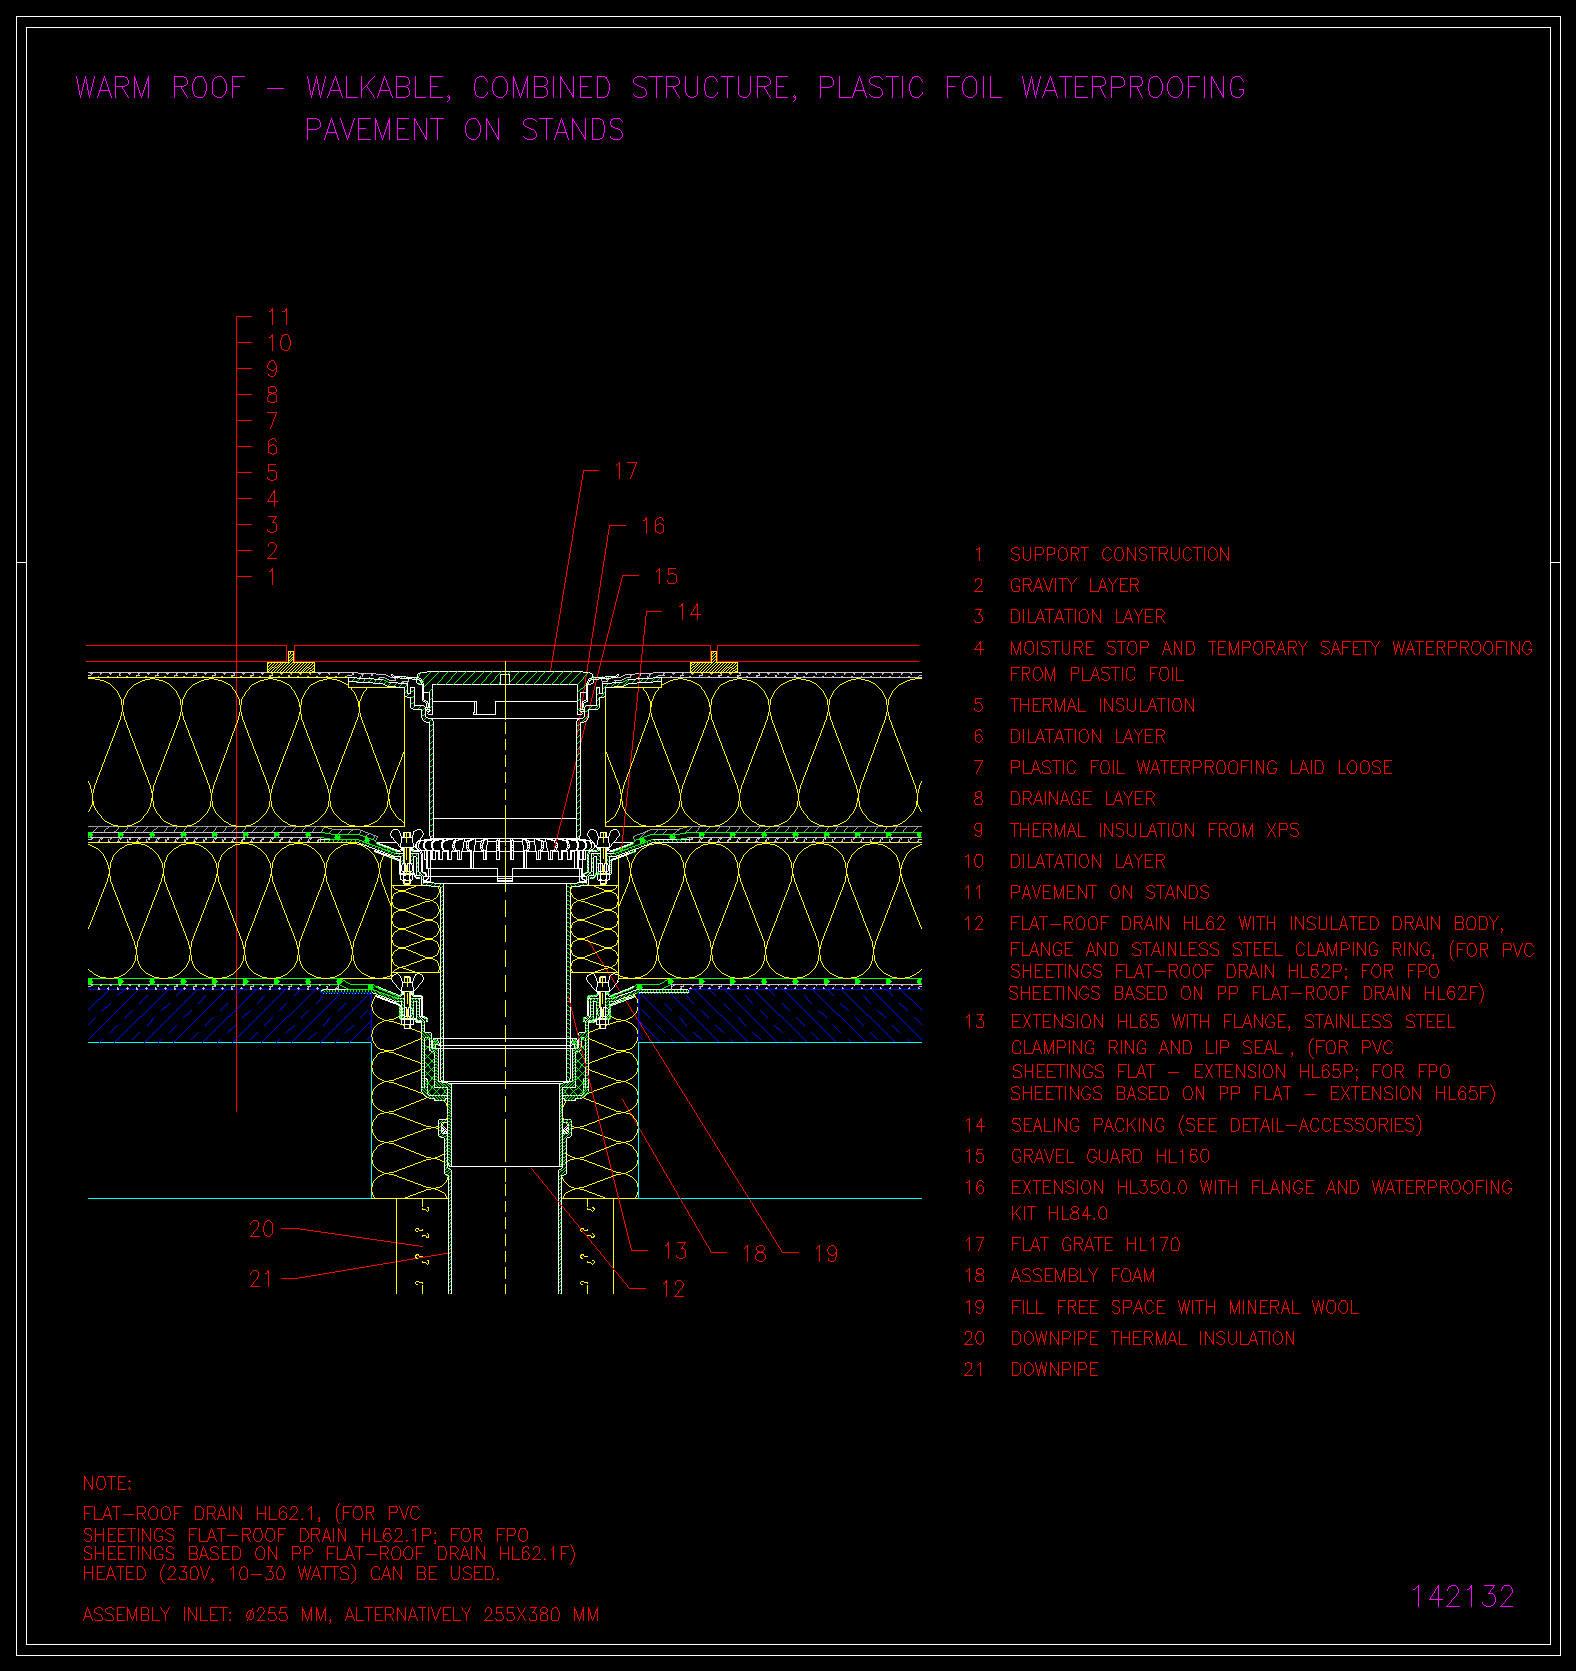Screen dimensions: 1576x1671
Task: Click callout number 1 on the layer scale
Action: (x=272, y=578)
